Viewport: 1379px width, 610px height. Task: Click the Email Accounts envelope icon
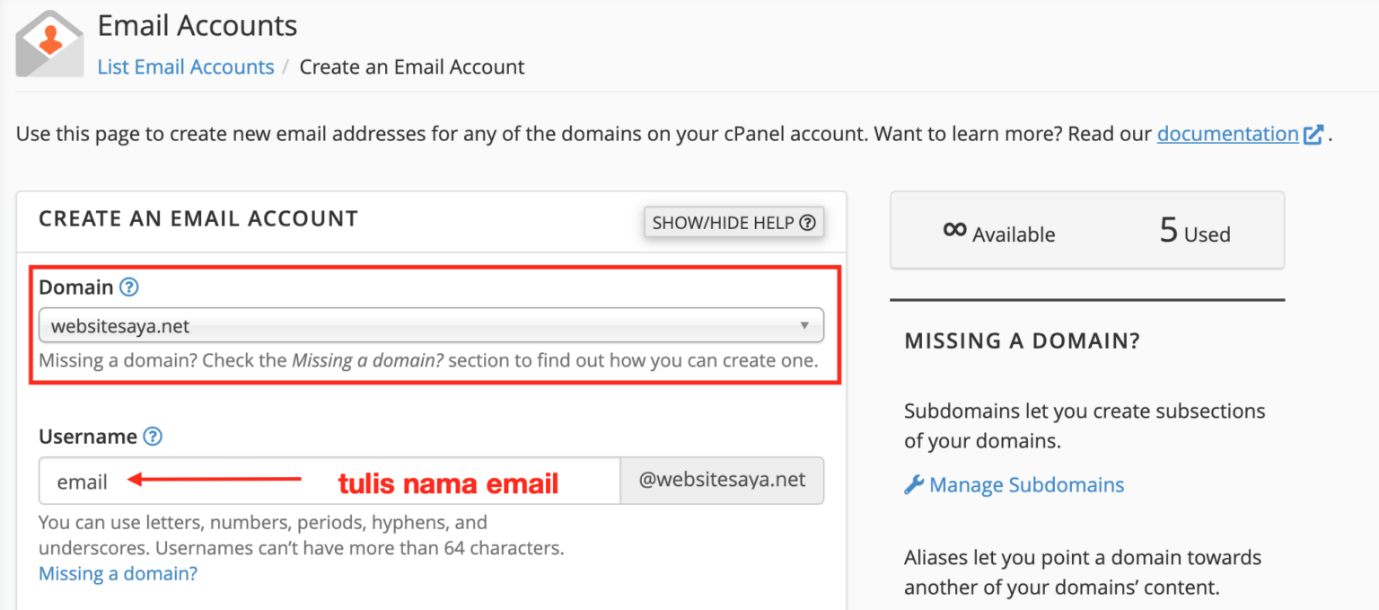tap(50, 43)
